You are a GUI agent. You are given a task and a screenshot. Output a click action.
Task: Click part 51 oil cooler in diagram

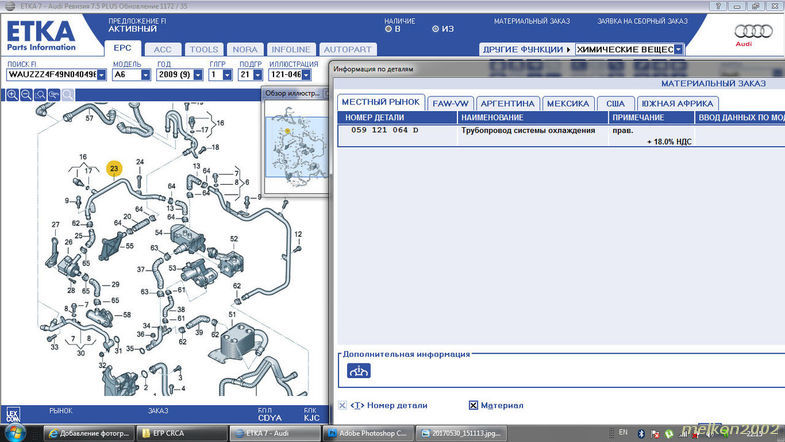pyautogui.click(x=238, y=340)
